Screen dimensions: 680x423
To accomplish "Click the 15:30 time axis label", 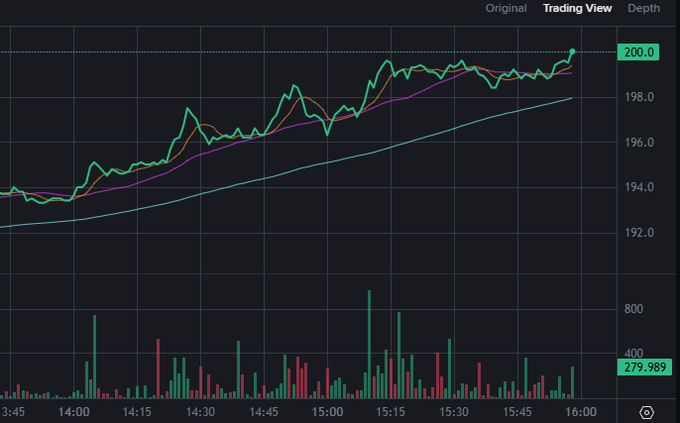I will tap(454, 412).
